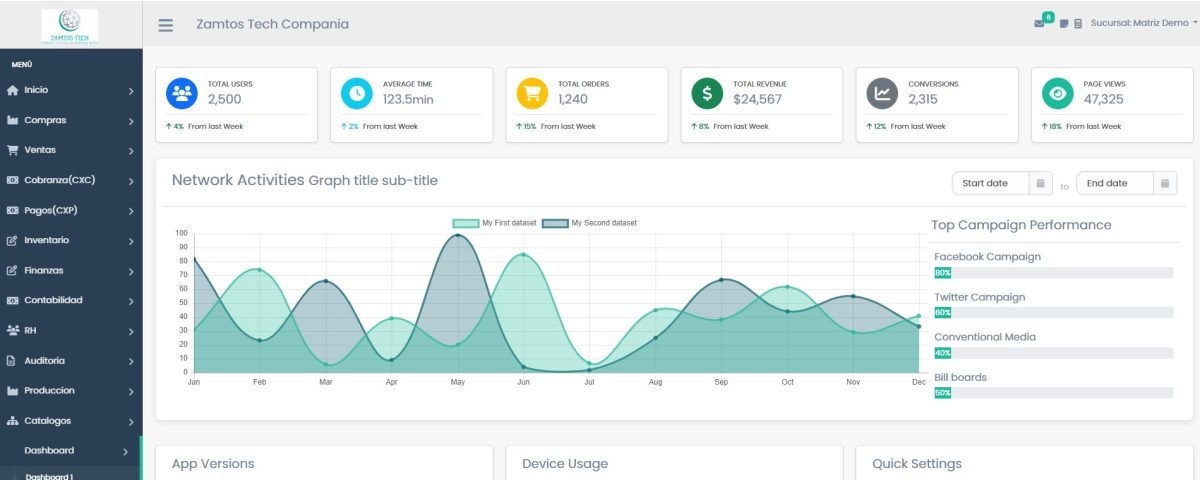Viewport: 1200px width, 480px height.
Task: Select the Dashboard 1 submenu item
Action: point(49,476)
